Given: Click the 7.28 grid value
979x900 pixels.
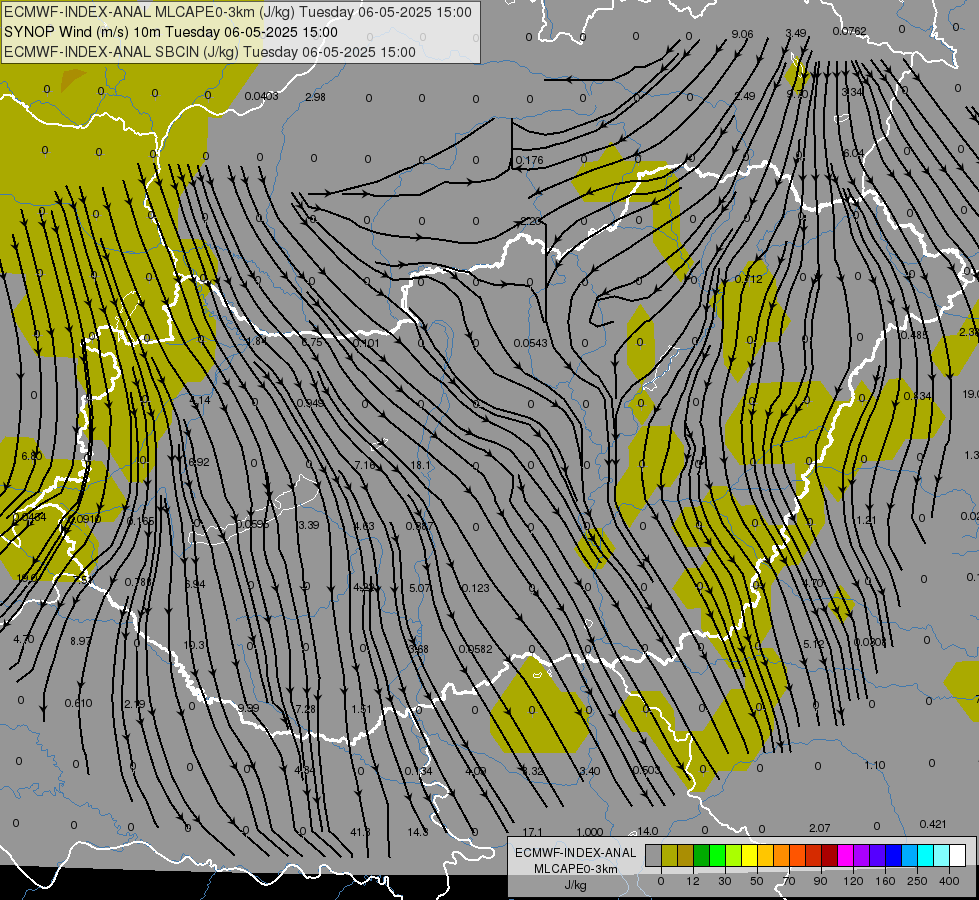Looking at the screenshot, I should click(x=305, y=710).
